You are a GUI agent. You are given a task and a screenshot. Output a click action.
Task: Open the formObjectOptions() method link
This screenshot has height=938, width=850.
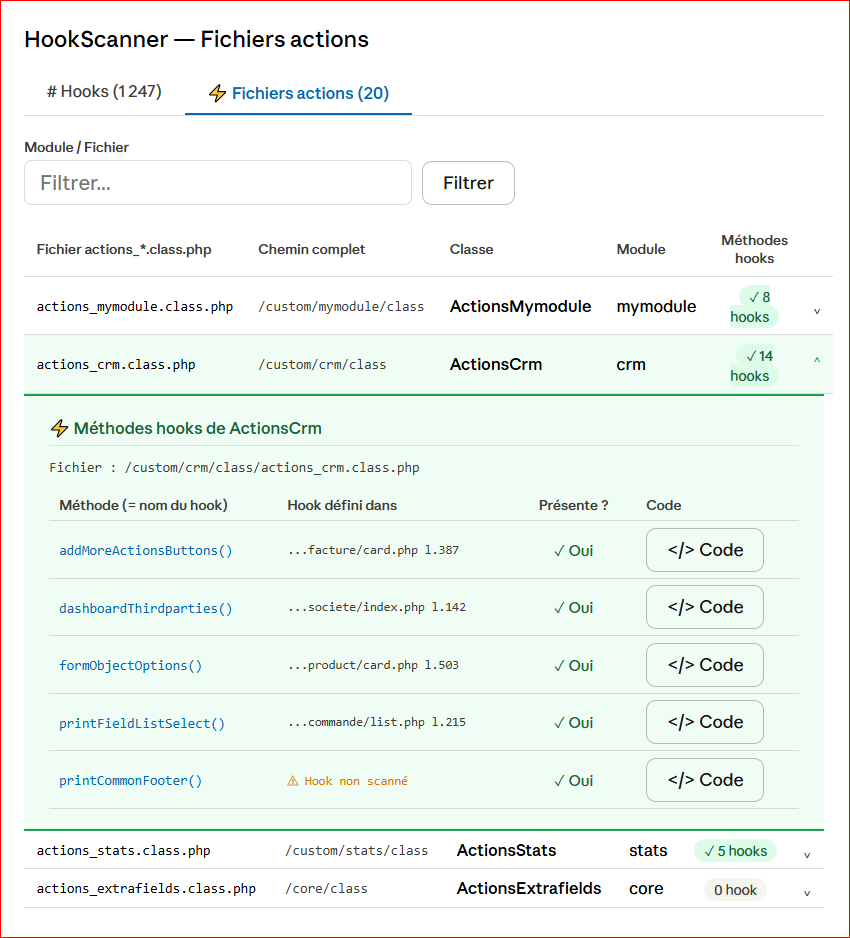pyautogui.click(x=131, y=665)
